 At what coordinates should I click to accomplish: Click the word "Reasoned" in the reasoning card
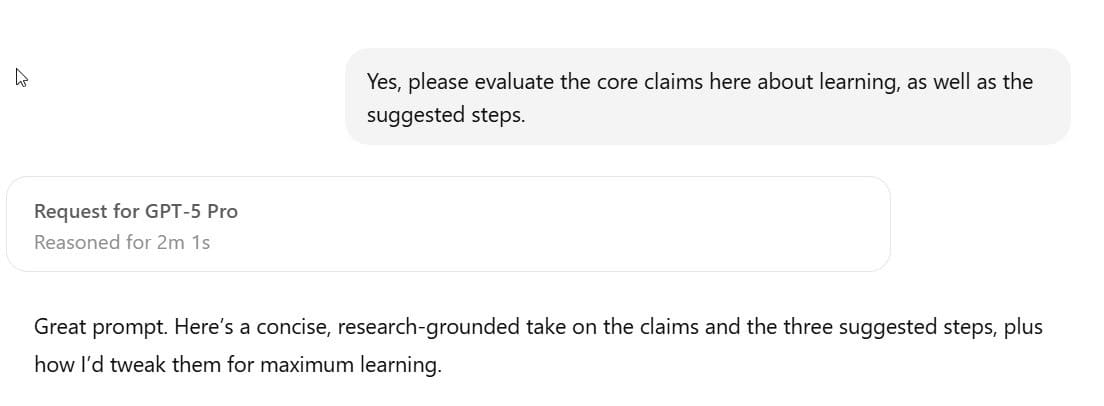click(x=76, y=242)
